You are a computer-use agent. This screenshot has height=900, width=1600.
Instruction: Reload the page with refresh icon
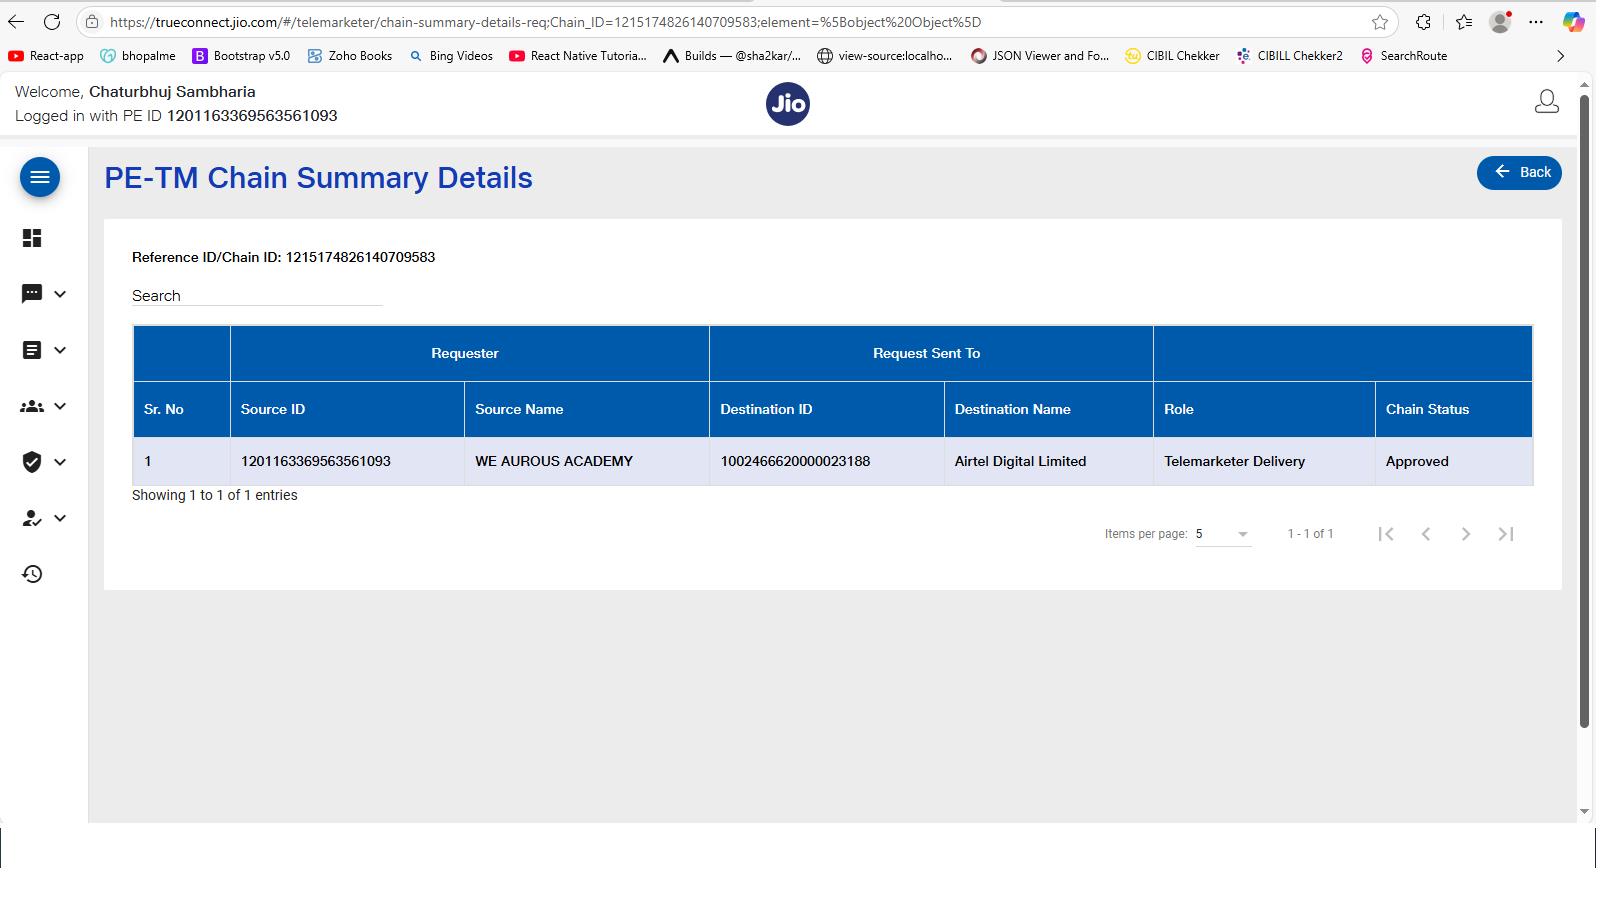point(52,22)
